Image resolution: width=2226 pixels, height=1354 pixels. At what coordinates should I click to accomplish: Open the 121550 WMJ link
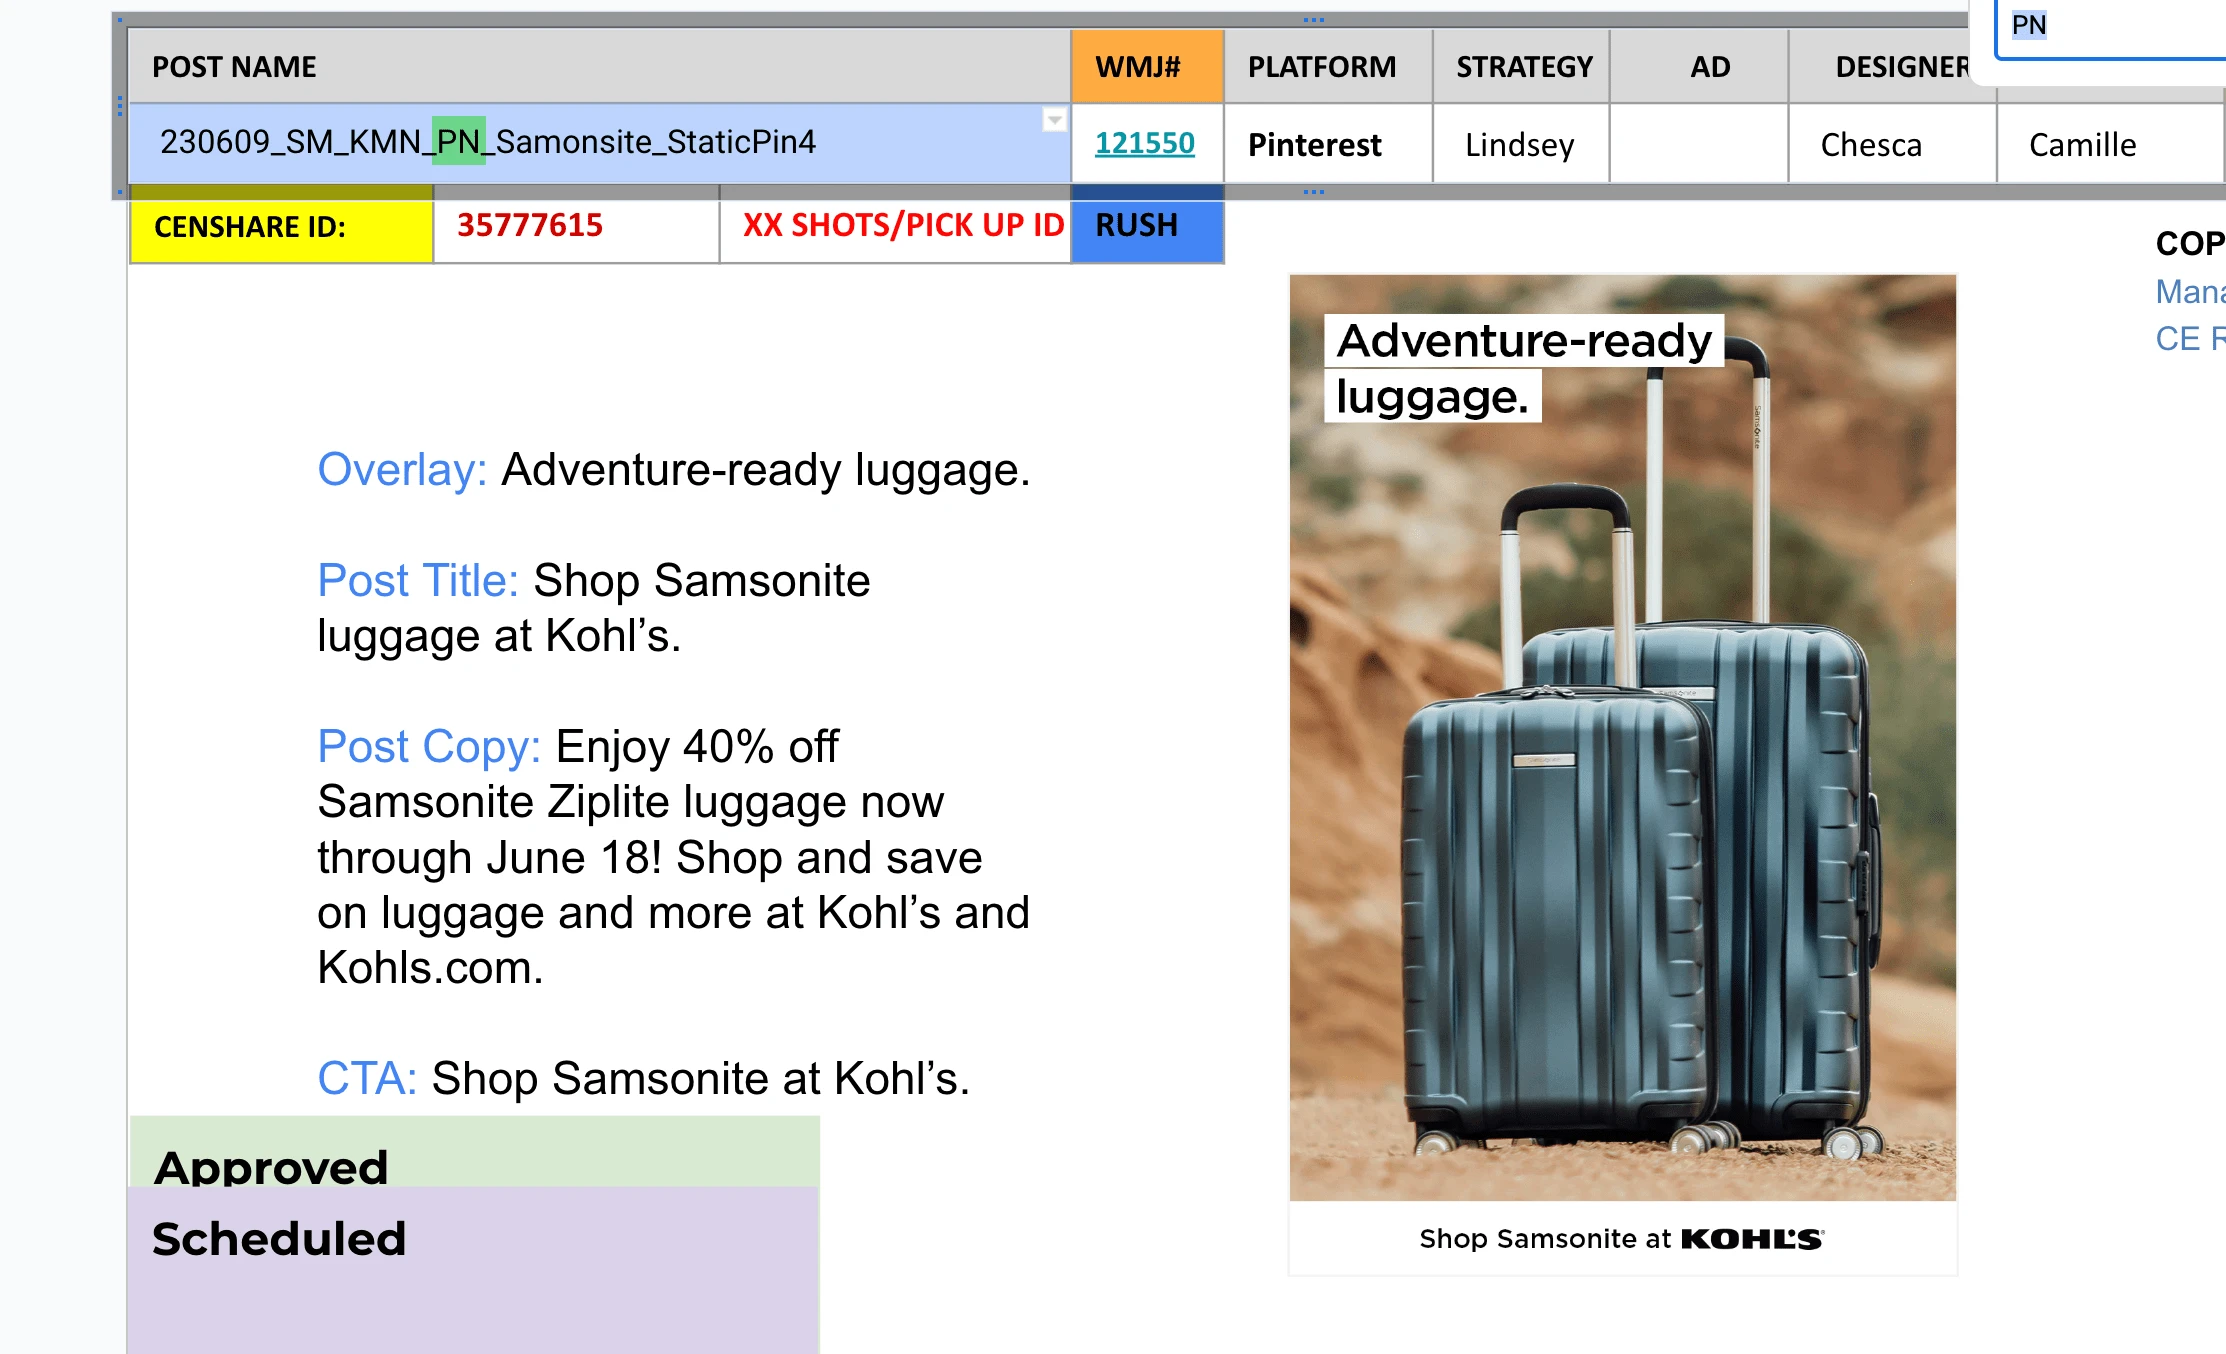click(1144, 143)
